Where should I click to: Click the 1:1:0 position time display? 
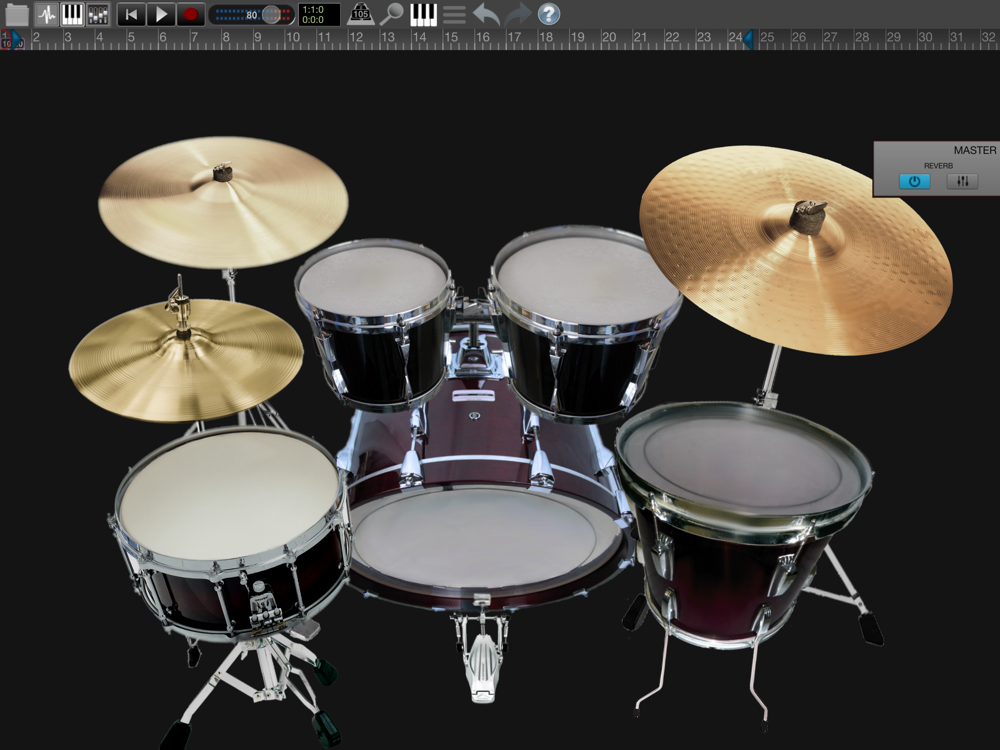[x=319, y=14]
